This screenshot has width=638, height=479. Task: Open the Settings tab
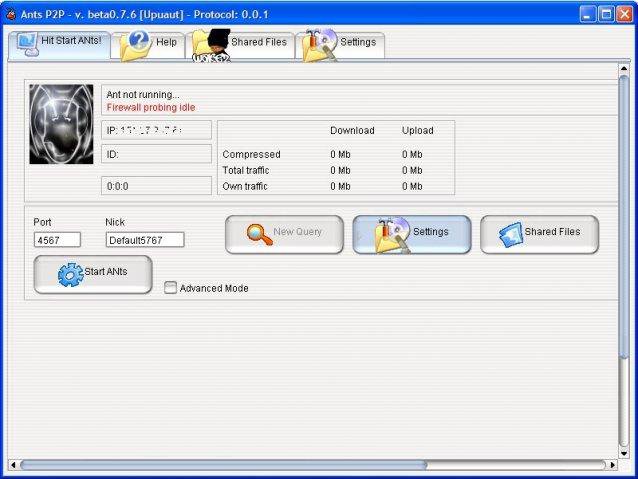click(357, 43)
